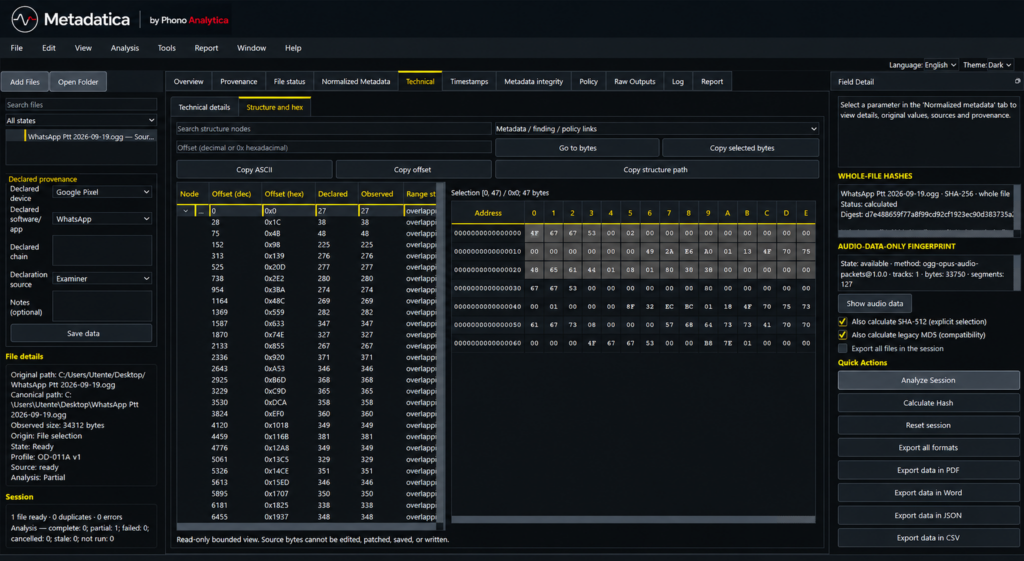Click the Show audio data button

pyautogui.click(x=874, y=304)
